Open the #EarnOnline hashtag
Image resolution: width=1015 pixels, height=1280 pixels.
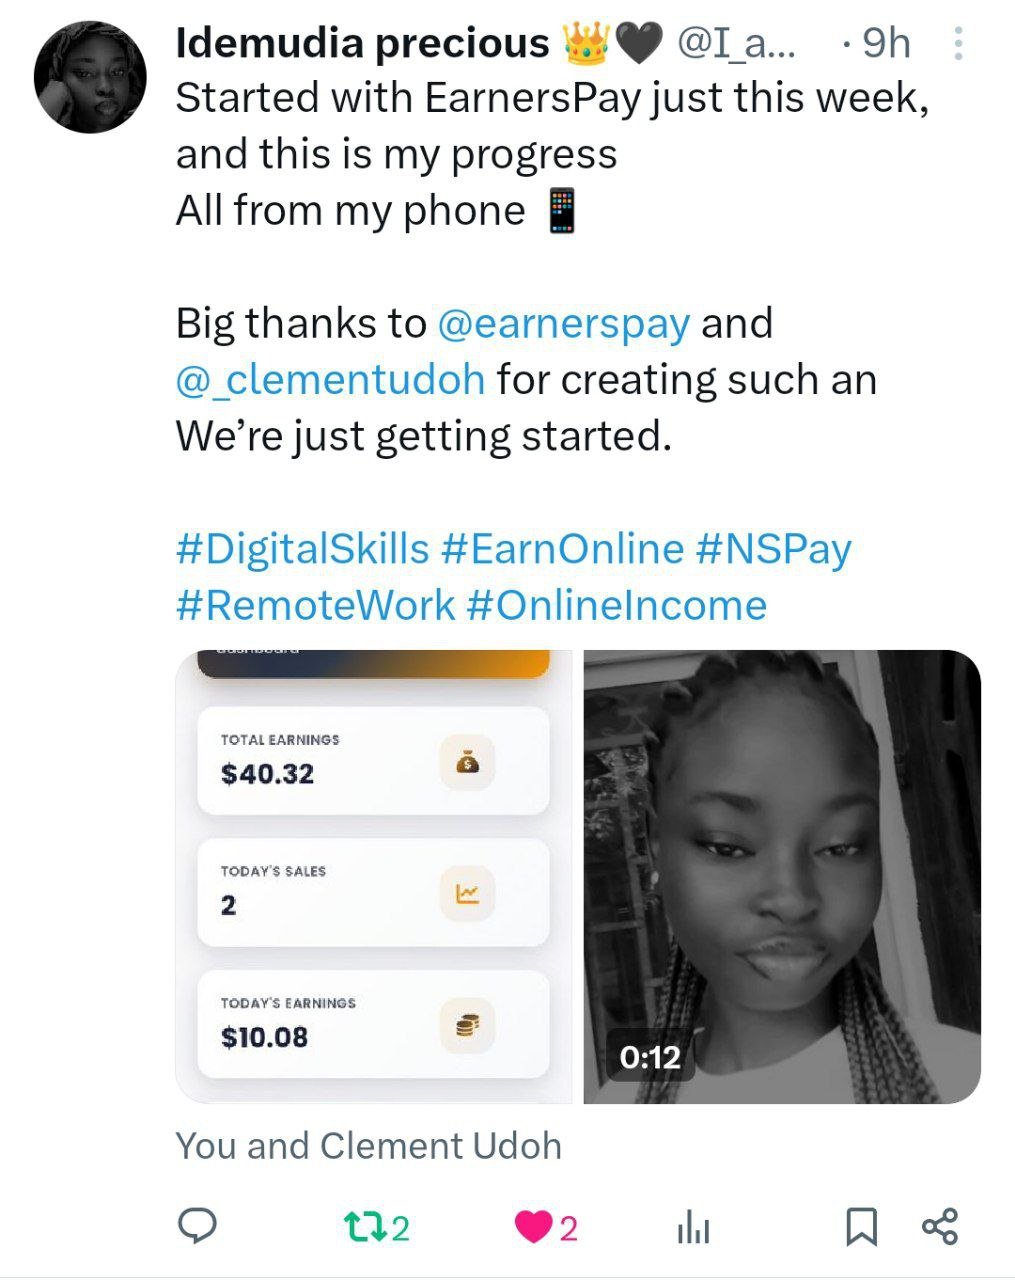[x=561, y=549]
